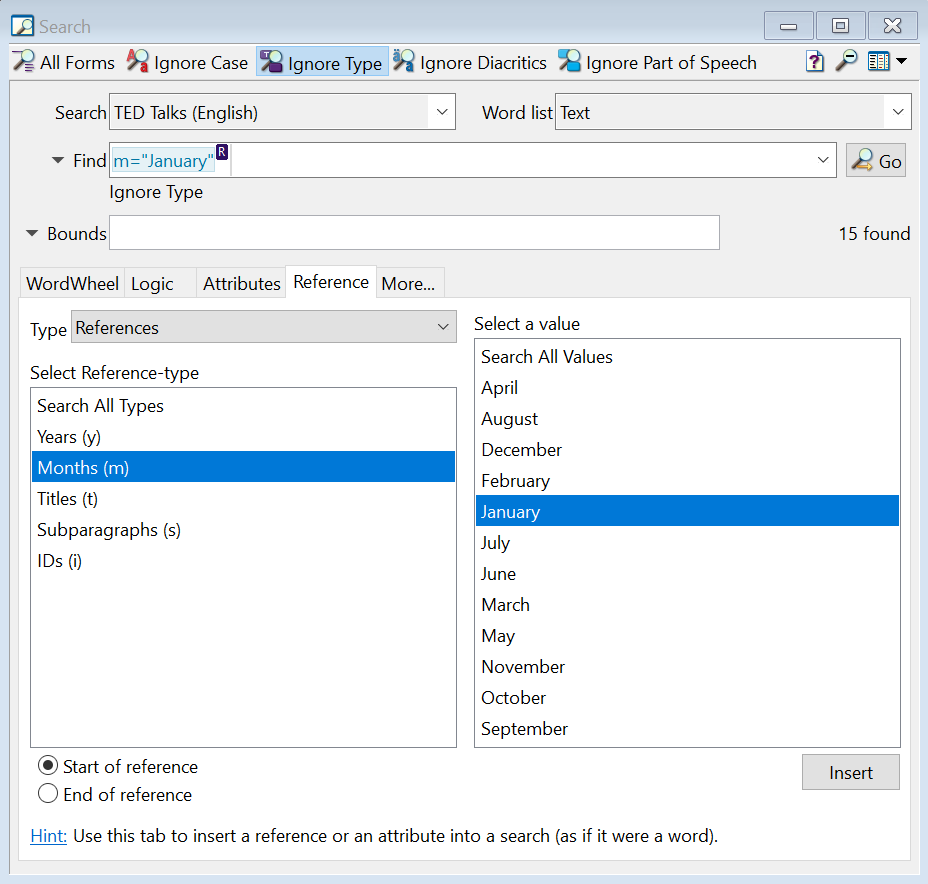
Task: Open the help icon in toolbar
Action: pos(815,62)
